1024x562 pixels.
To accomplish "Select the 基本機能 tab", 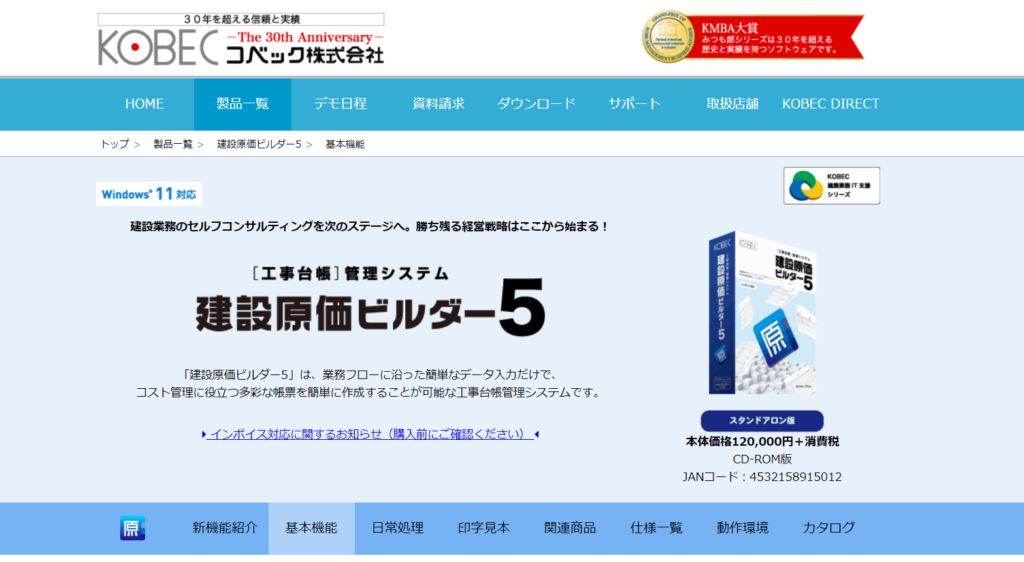I will click(312, 528).
